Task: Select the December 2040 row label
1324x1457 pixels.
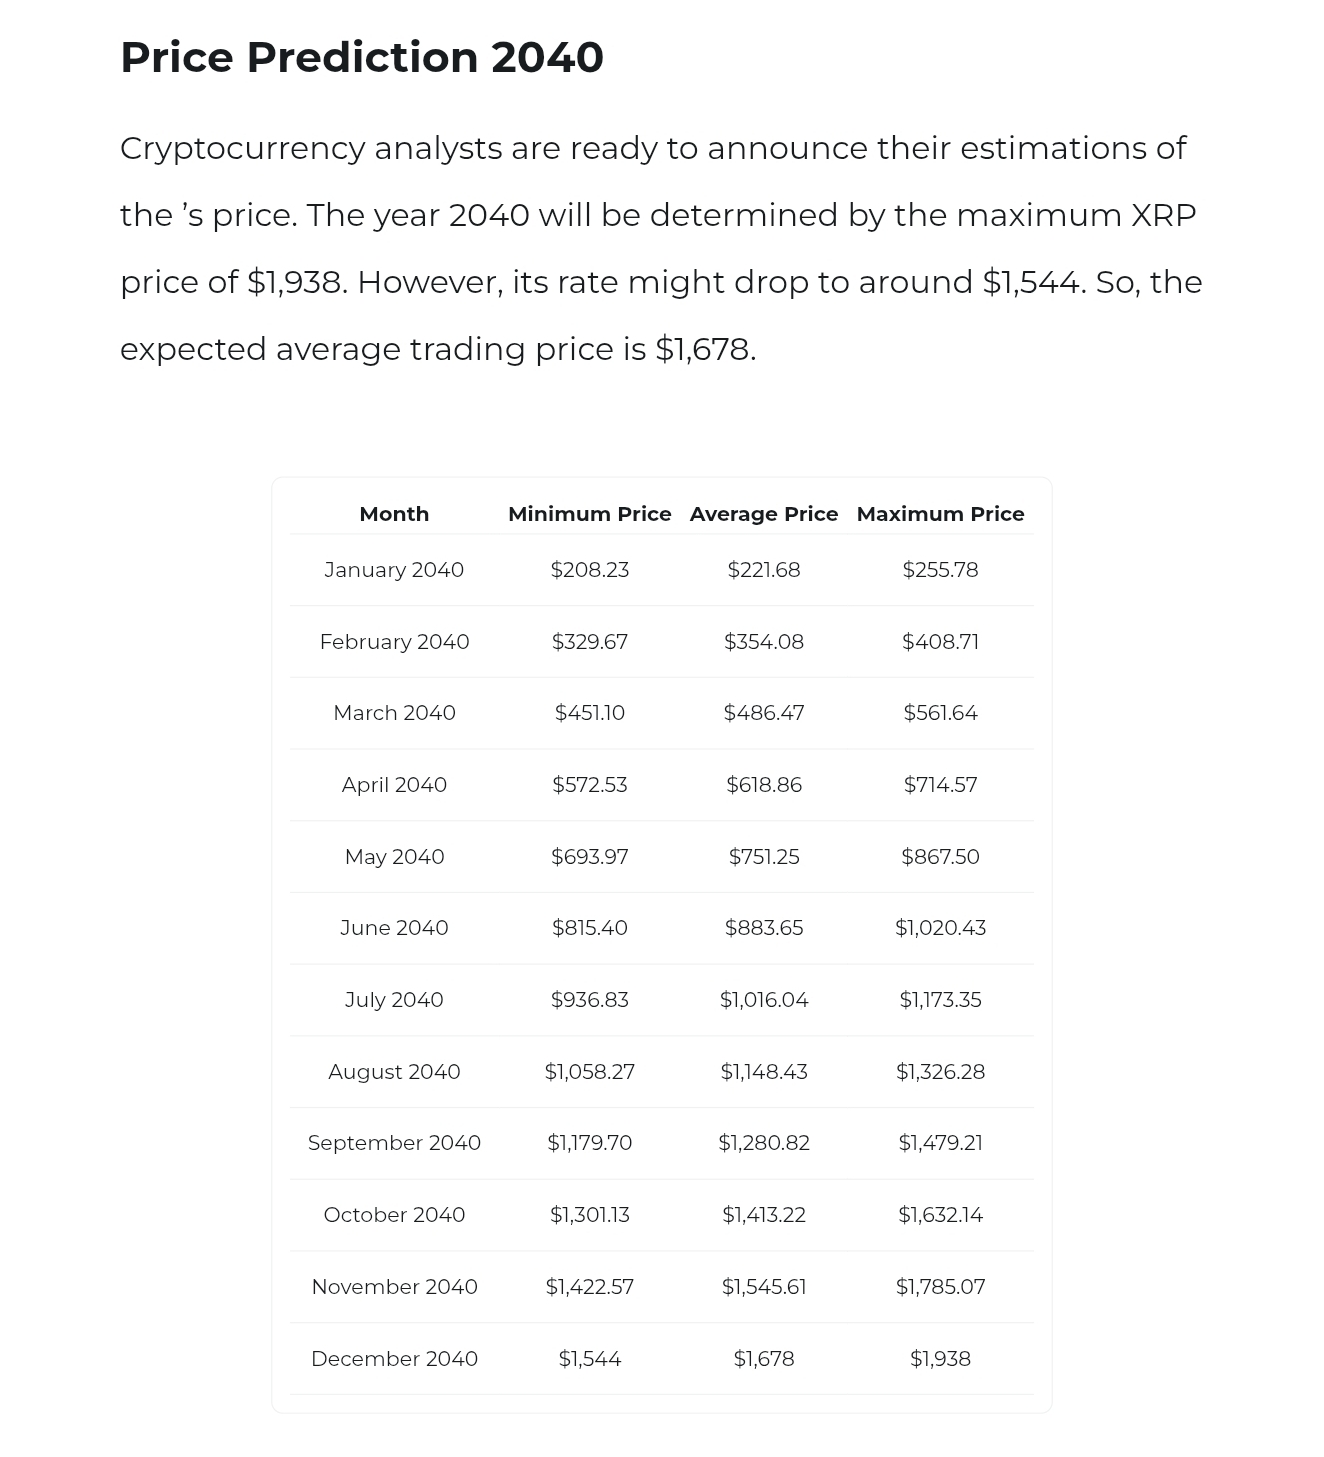Action: [x=394, y=1359]
